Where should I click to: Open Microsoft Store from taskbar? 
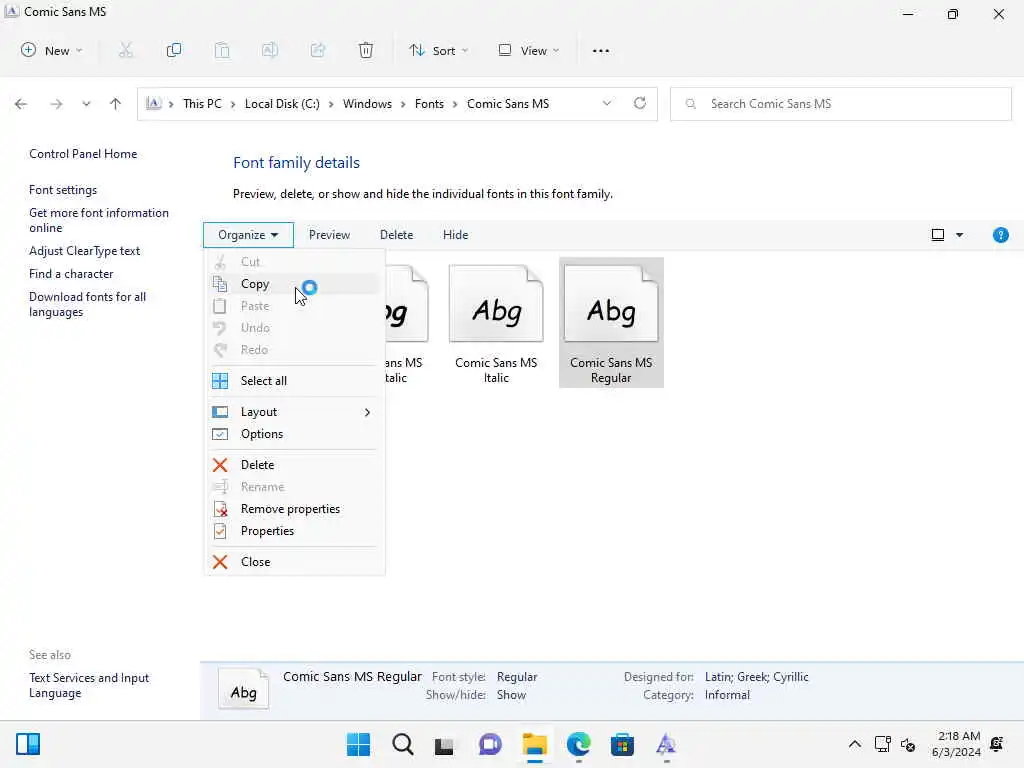[x=622, y=744]
